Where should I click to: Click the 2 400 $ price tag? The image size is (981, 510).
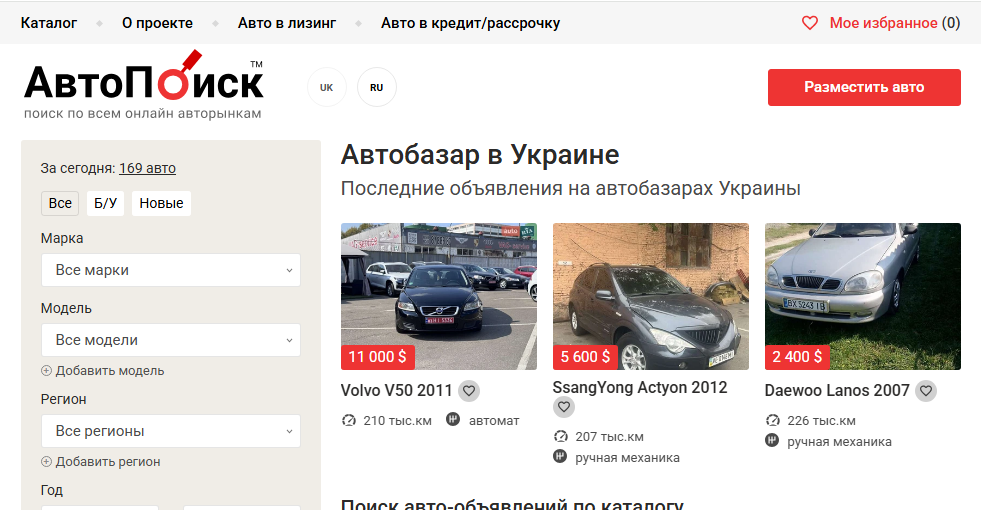click(797, 357)
